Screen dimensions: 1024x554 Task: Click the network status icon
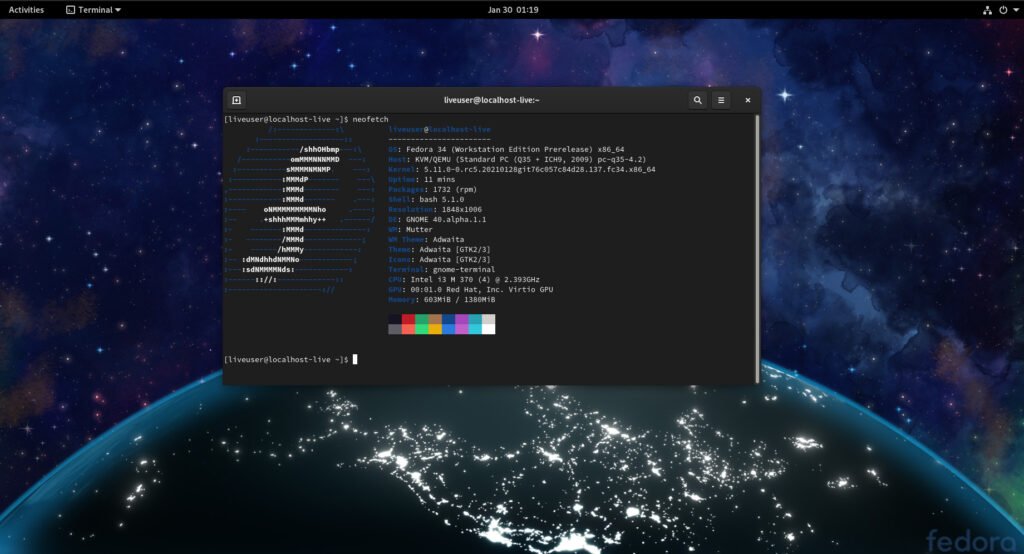987,10
